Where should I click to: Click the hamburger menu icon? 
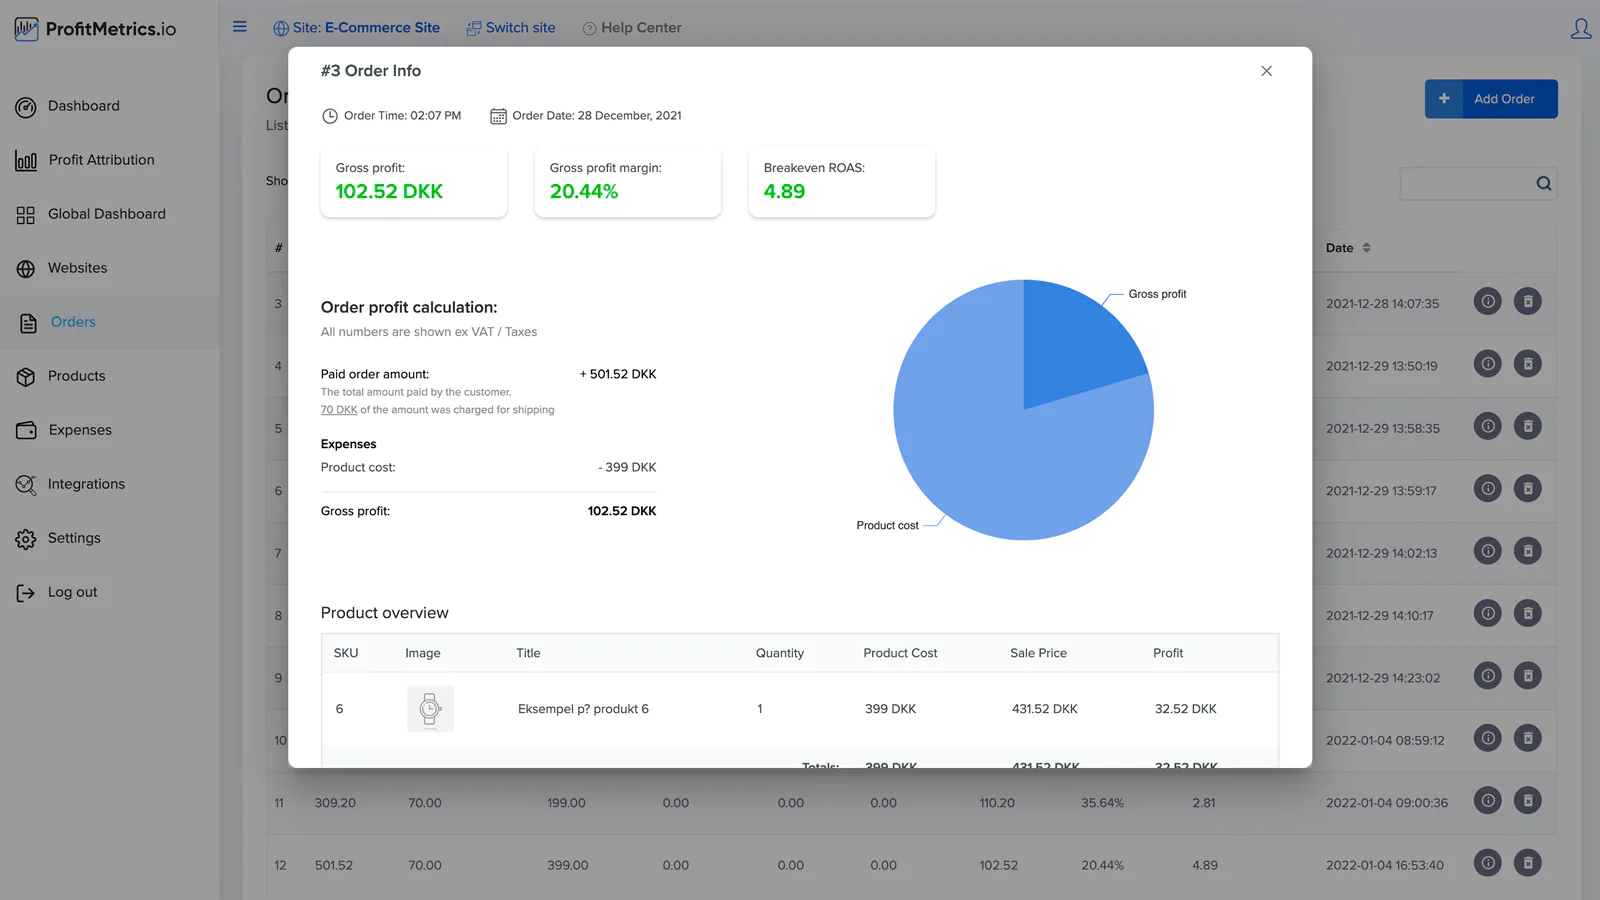240,27
